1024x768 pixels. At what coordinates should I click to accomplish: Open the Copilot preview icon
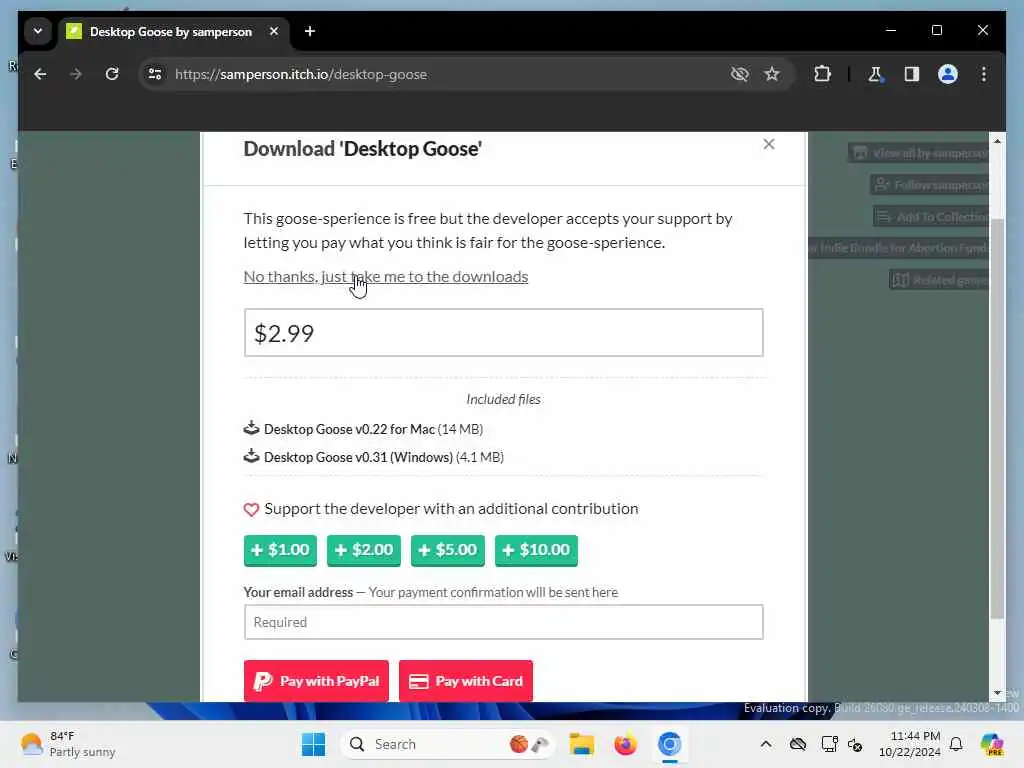click(992, 744)
